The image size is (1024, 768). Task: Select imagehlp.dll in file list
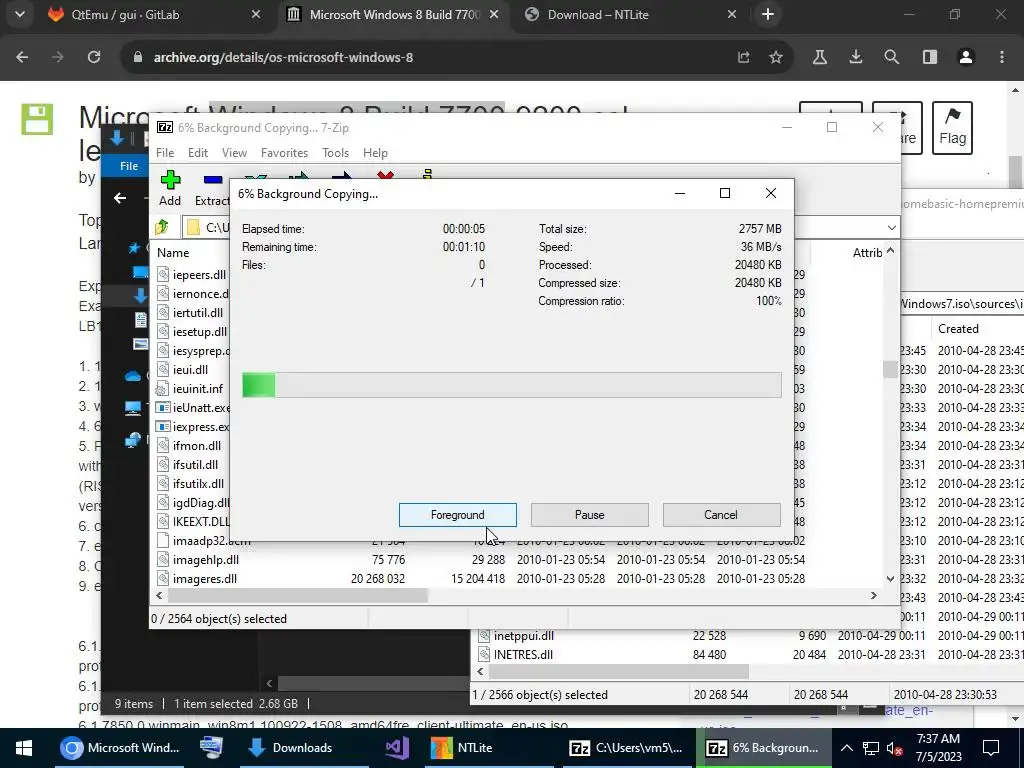click(206, 560)
